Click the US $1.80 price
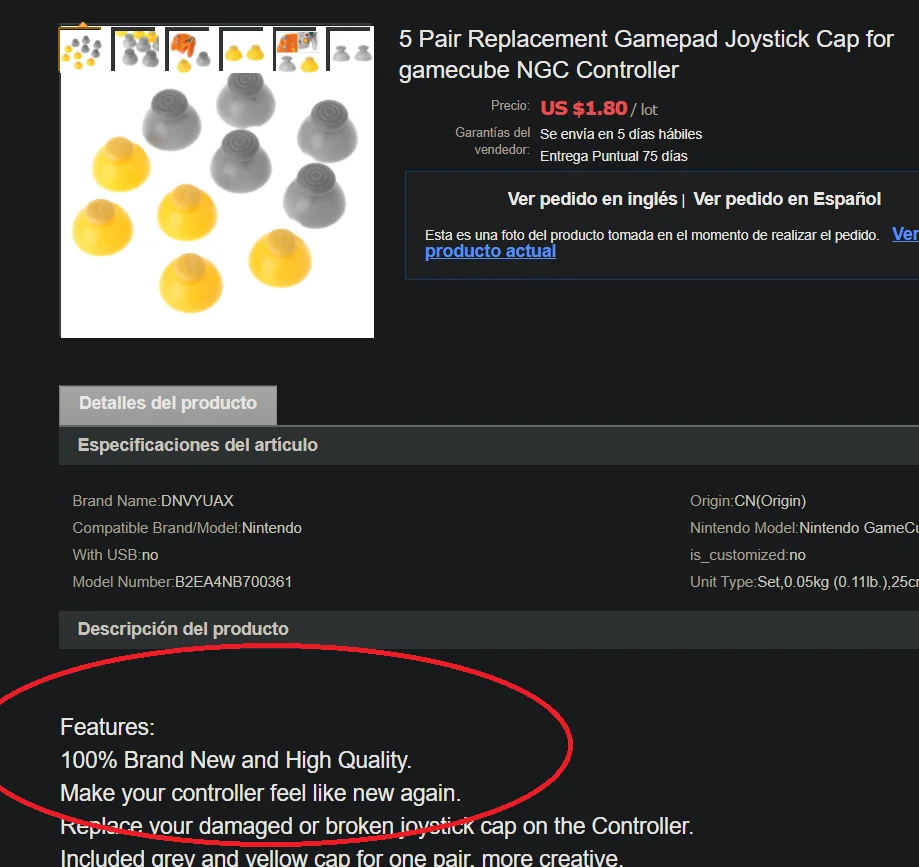This screenshot has height=867, width=919. [583, 108]
